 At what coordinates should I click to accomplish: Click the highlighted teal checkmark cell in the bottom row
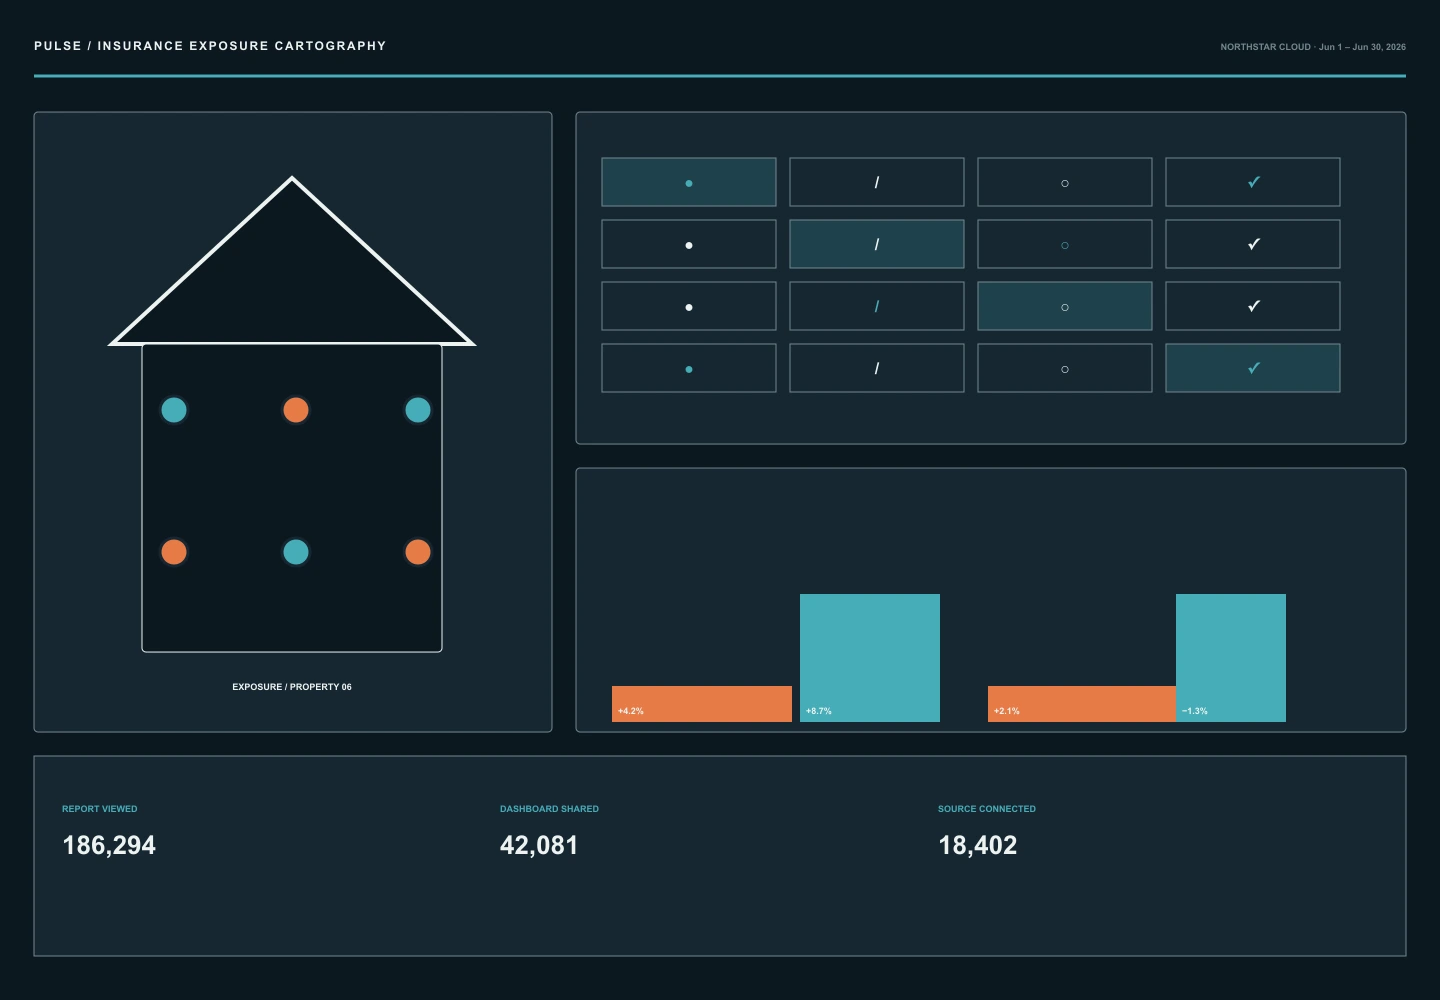tap(1253, 368)
